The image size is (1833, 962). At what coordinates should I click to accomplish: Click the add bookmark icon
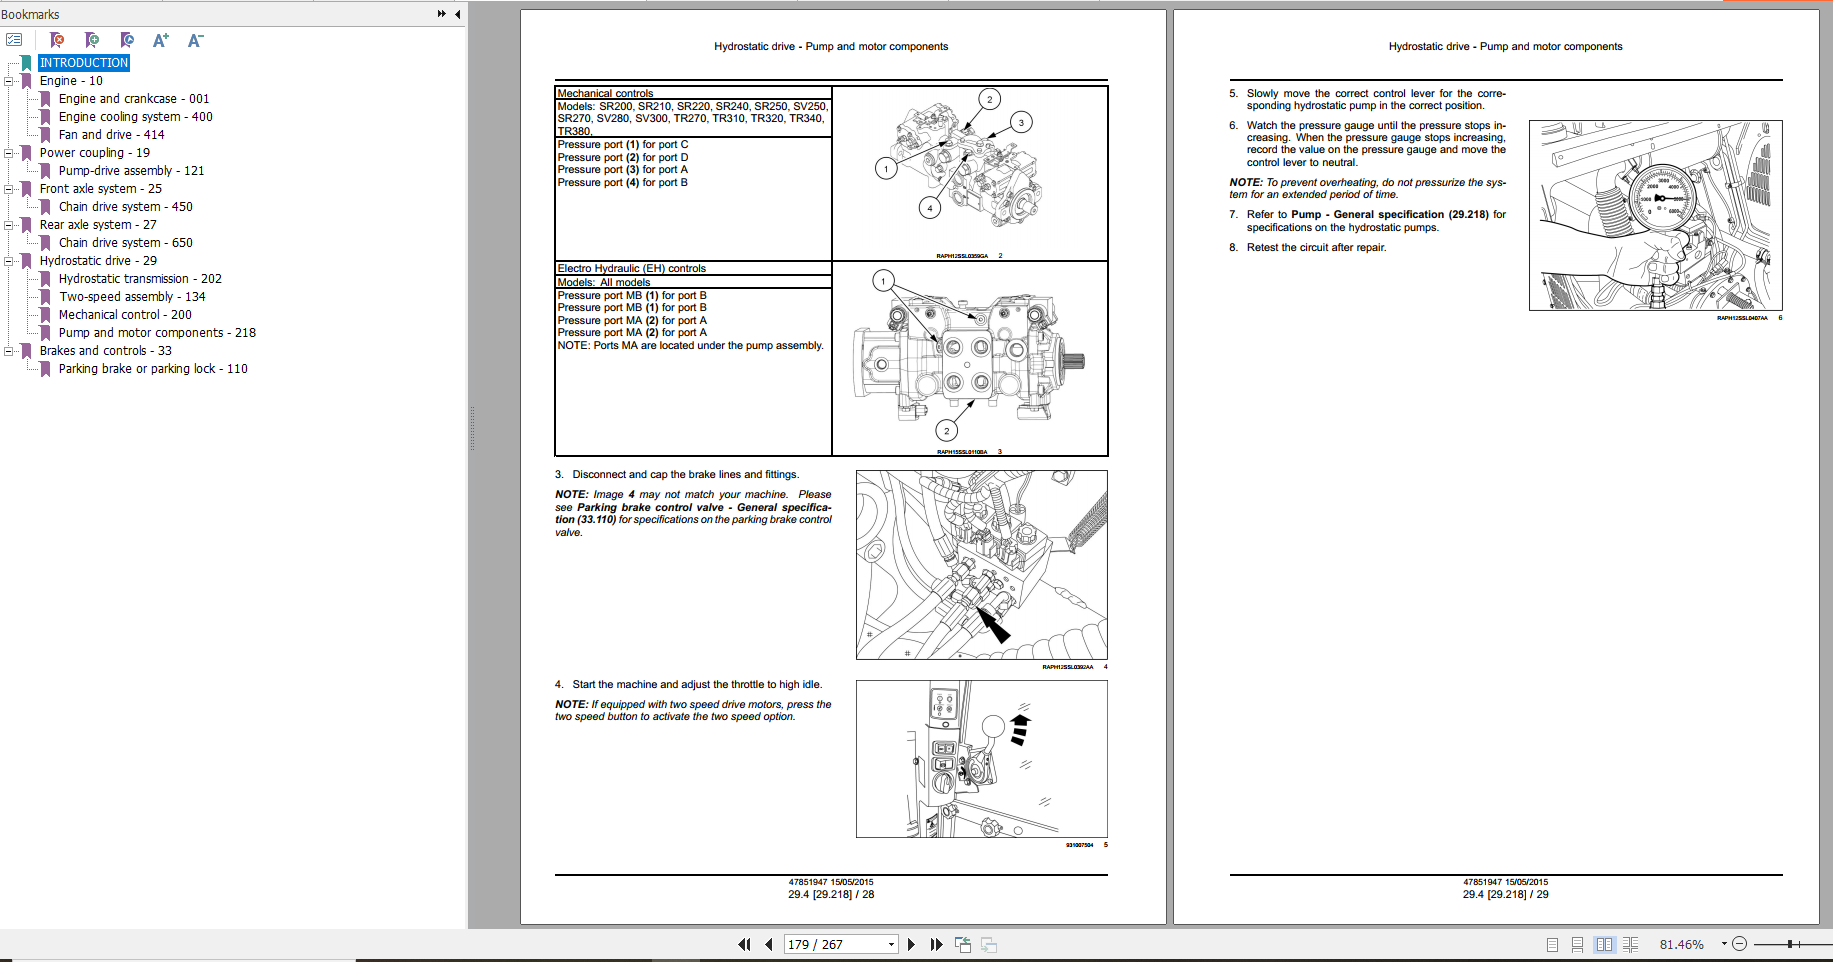click(92, 40)
